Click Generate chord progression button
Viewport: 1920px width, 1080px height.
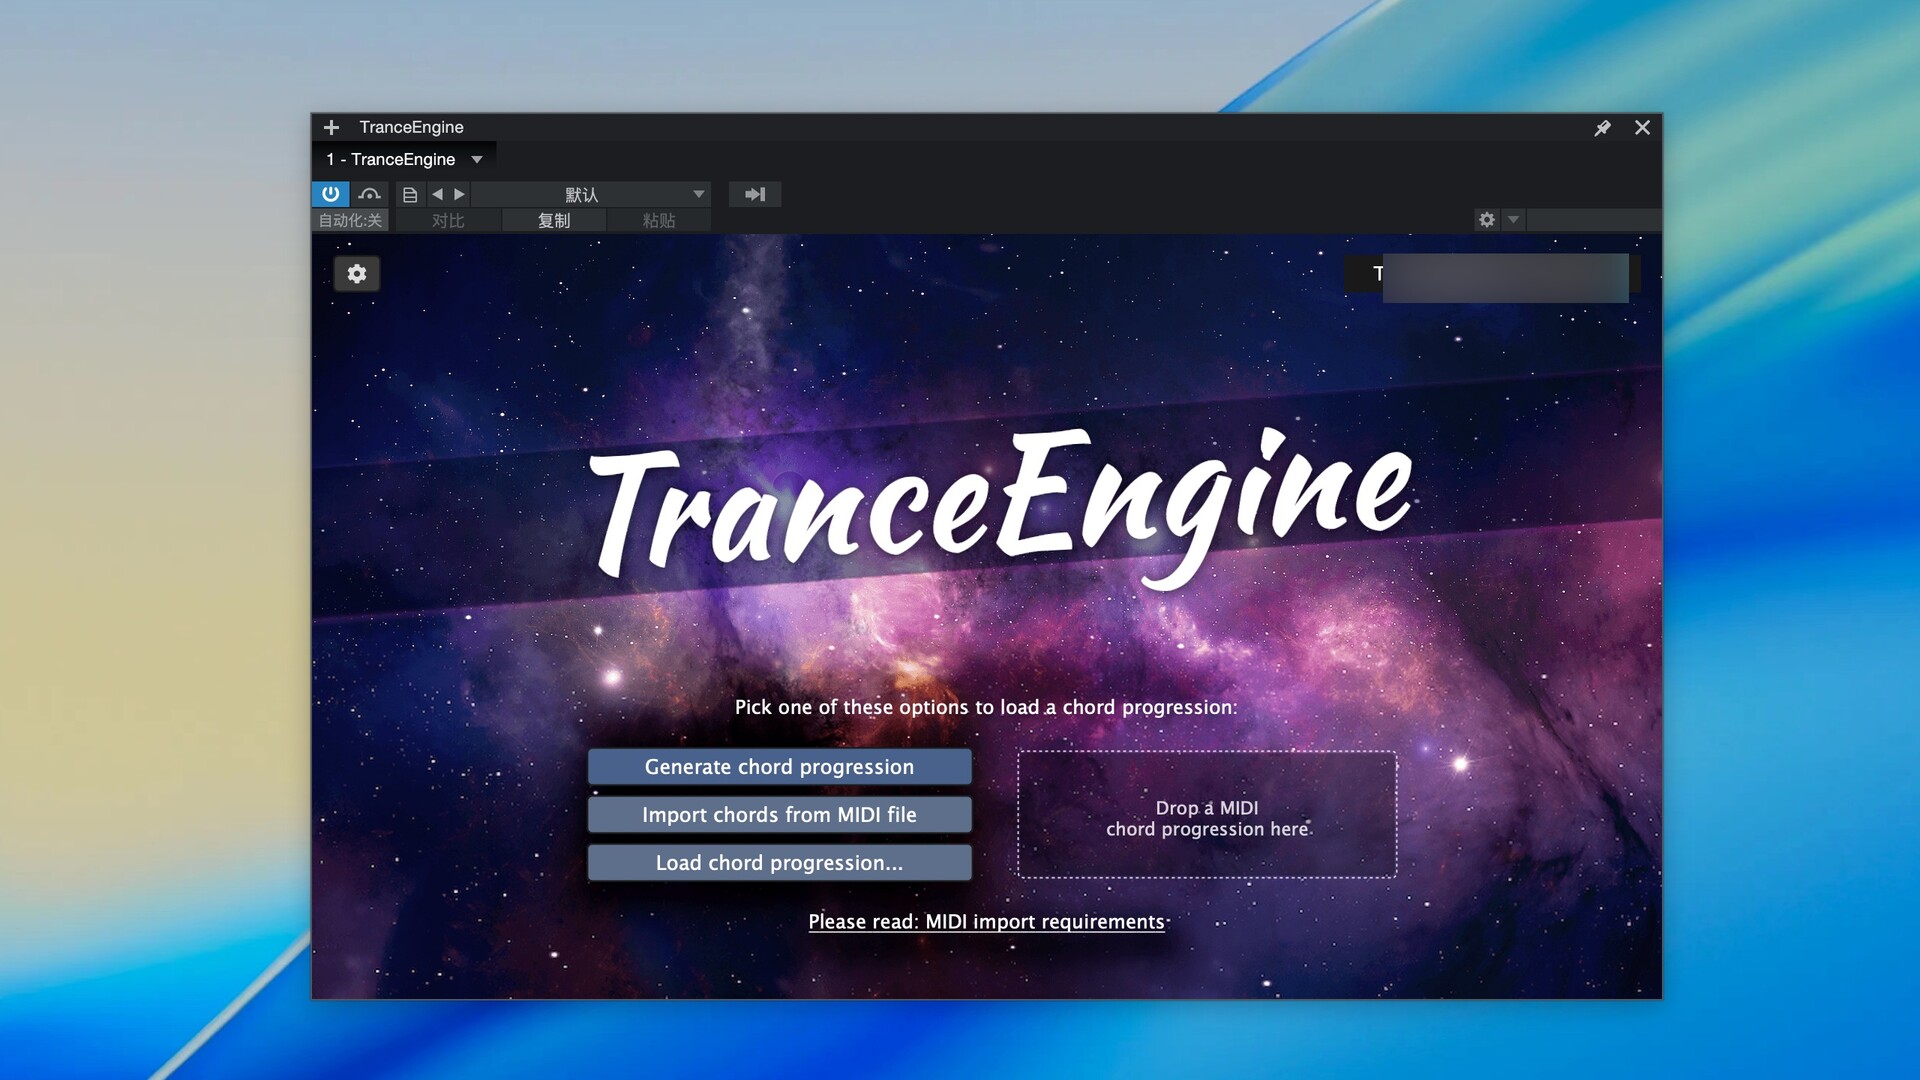(x=779, y=767)
